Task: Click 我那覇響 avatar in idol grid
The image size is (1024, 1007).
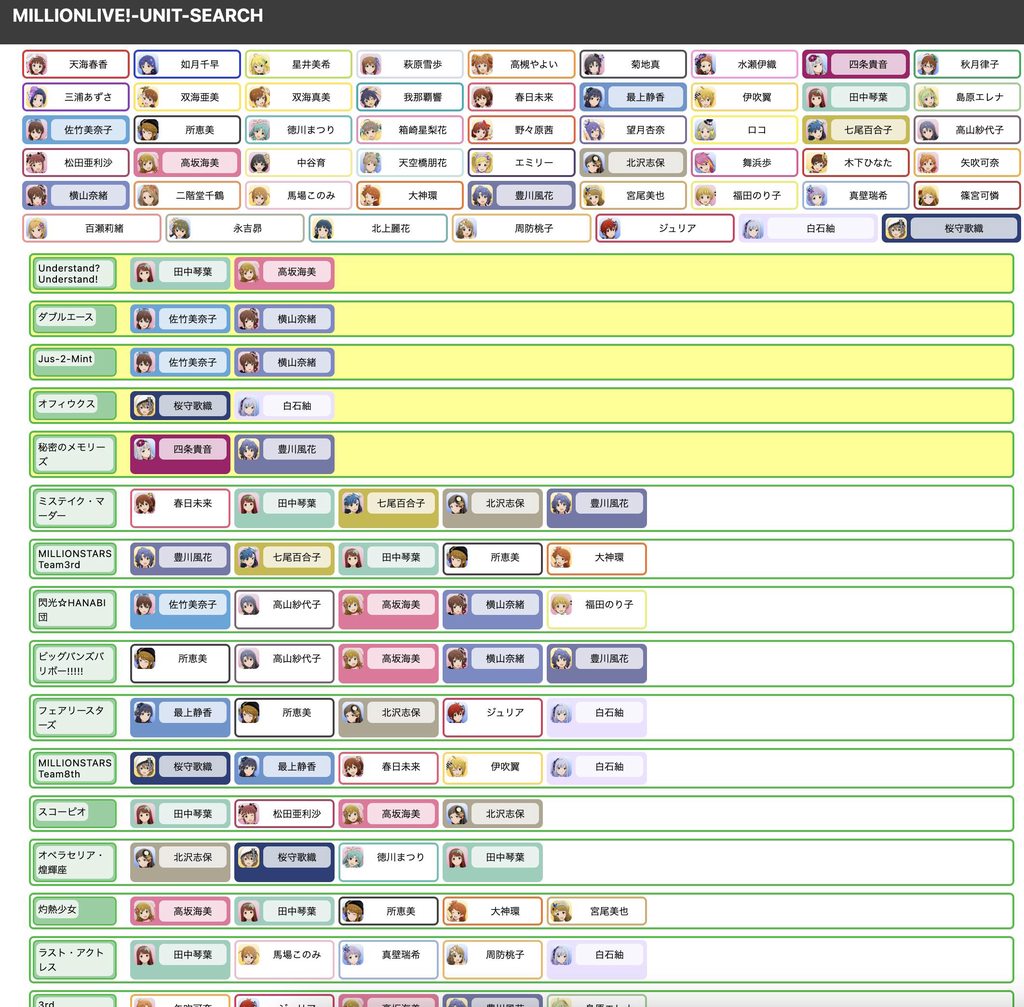Action: click(x=370, y=97)
